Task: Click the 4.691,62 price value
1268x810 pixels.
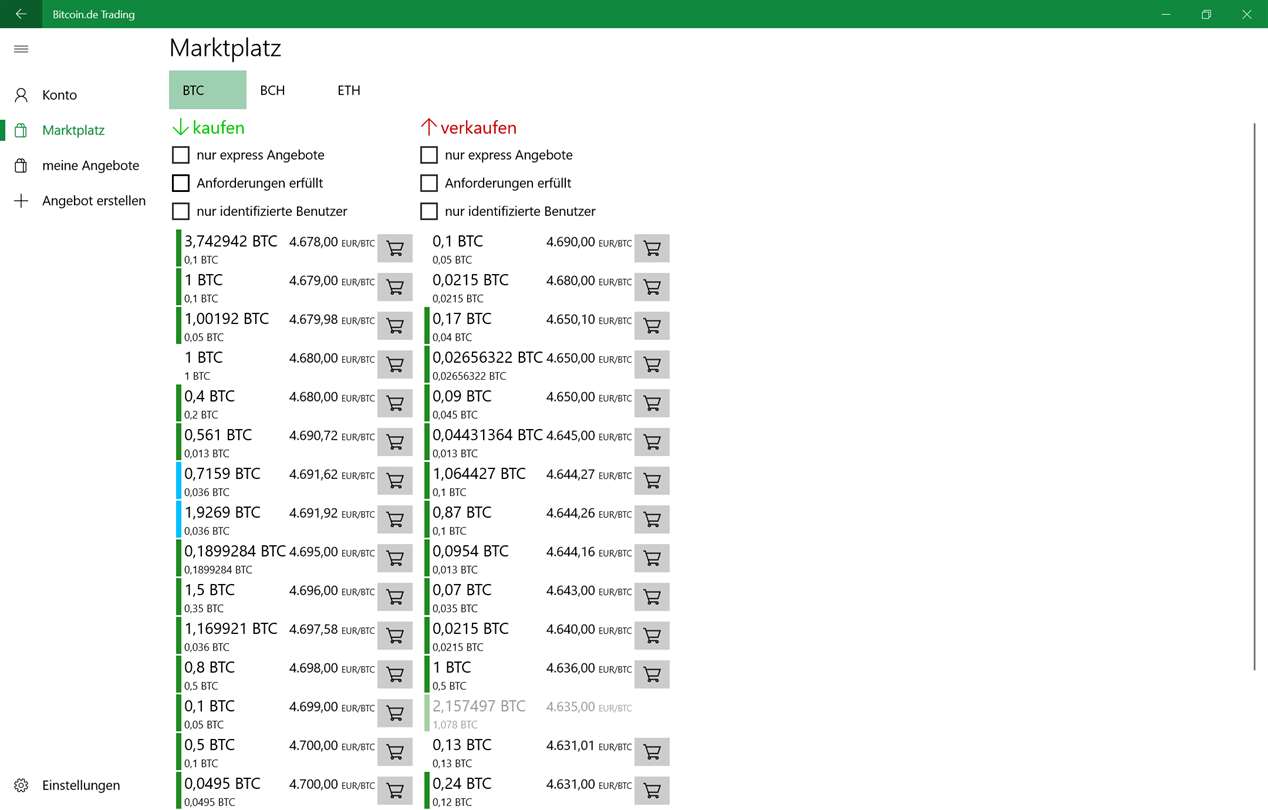Action: point(314,474)
